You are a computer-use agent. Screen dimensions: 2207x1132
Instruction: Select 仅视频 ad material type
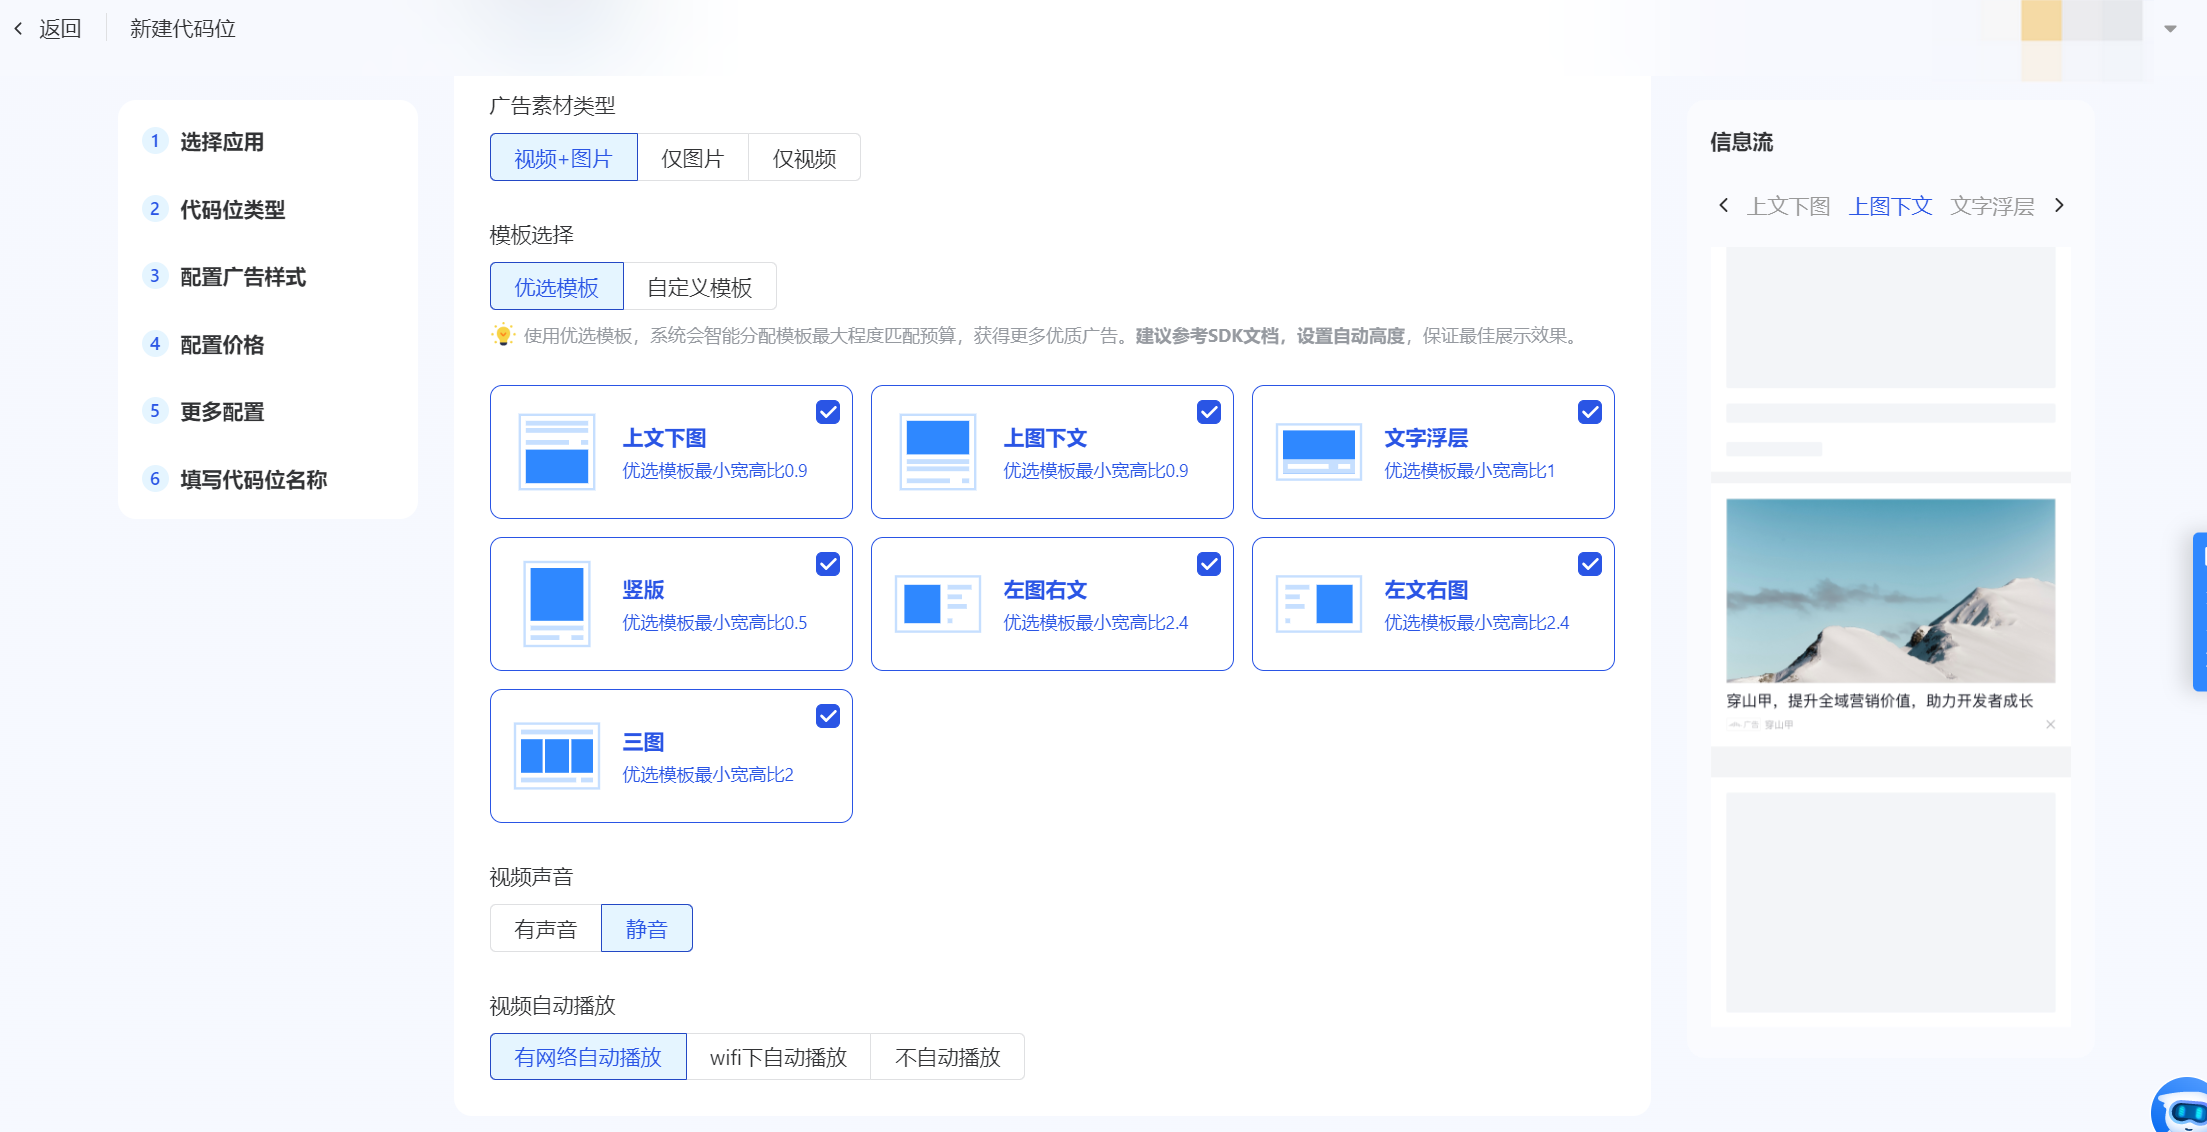point(804,158)
